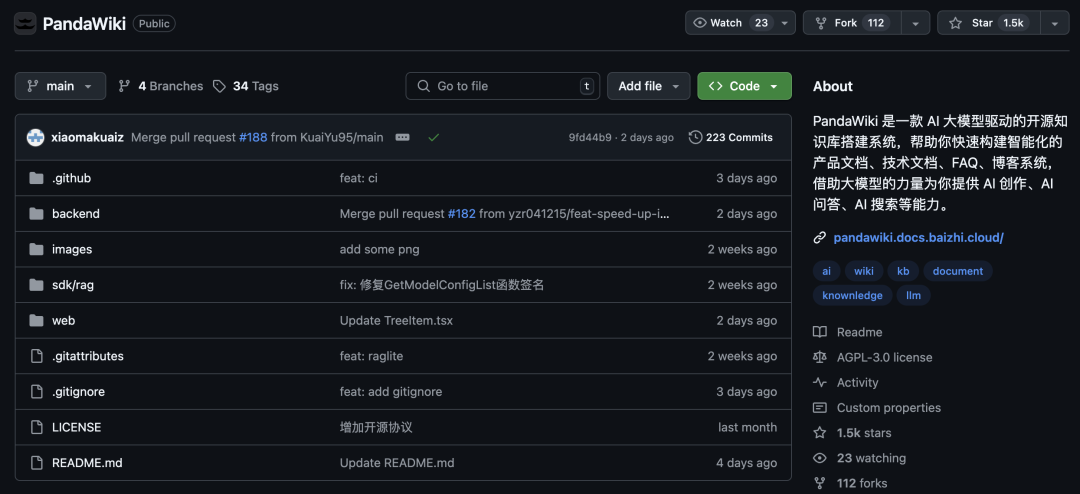Open the LICENSE file

point(76,427)
